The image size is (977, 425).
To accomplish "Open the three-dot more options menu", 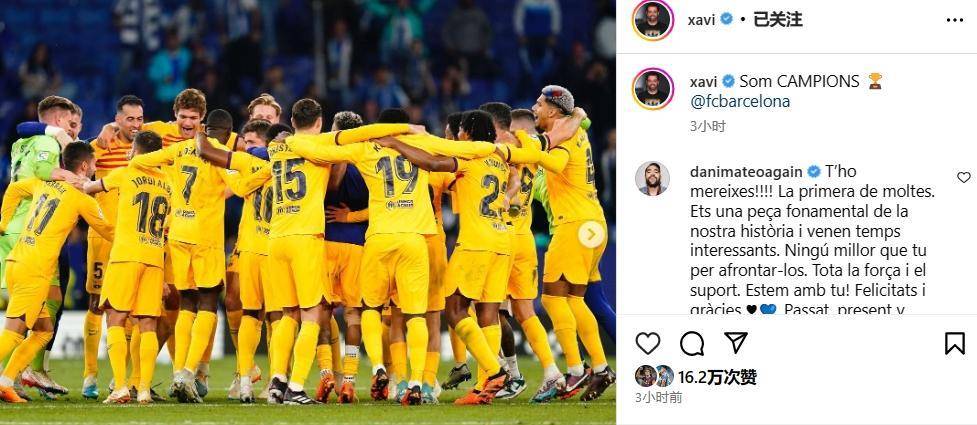I will (x=955, y=20).
